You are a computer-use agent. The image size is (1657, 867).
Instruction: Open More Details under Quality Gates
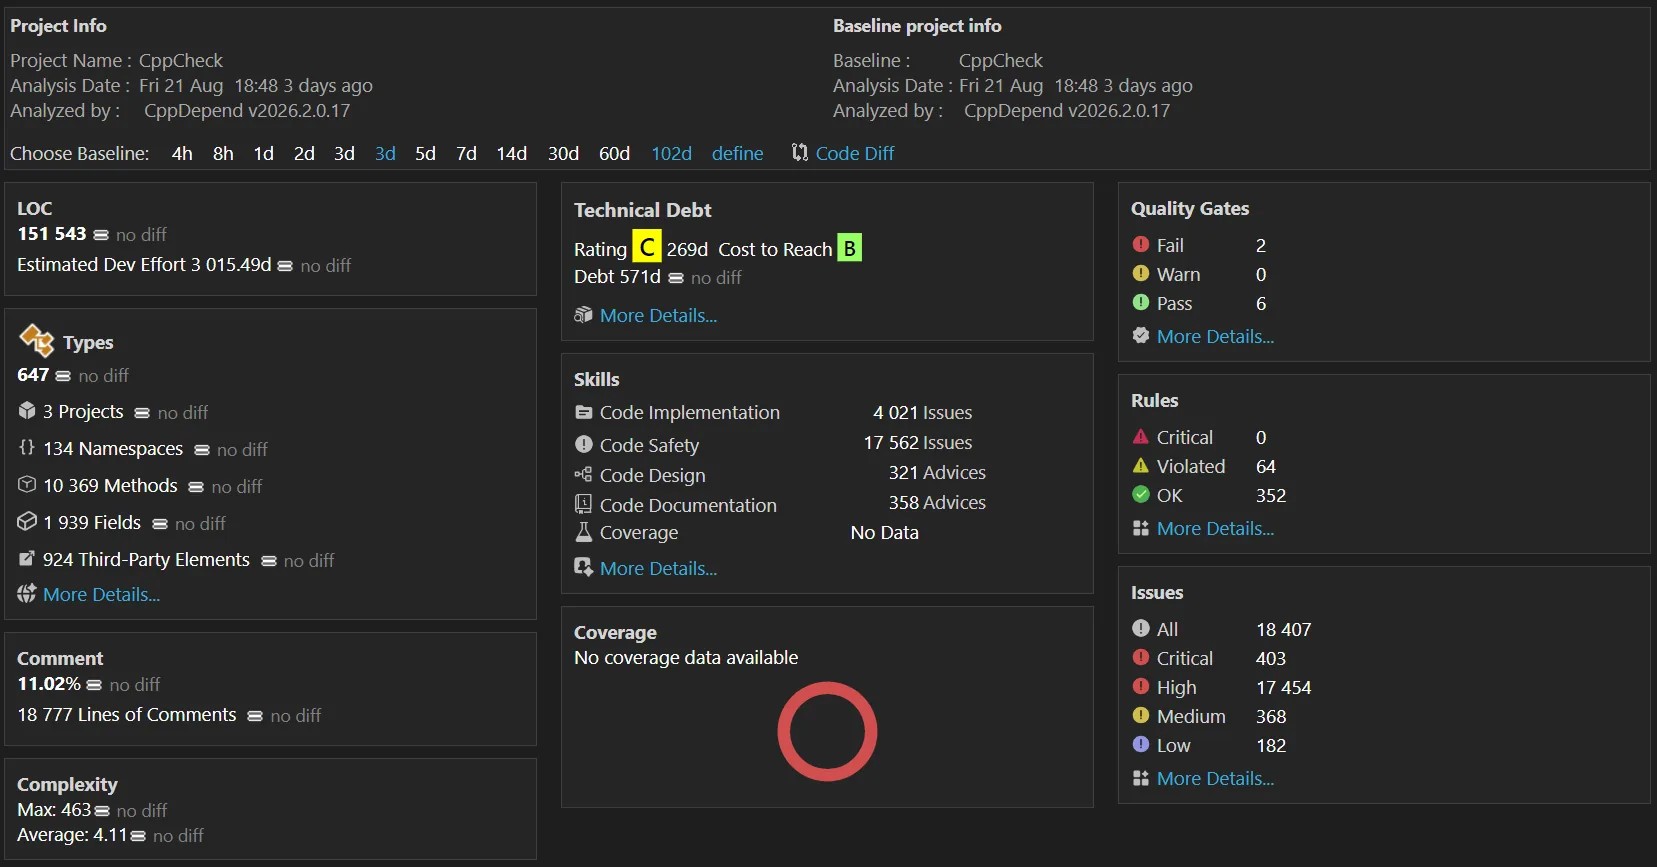pyautogui.click(x=1215, y=336)
